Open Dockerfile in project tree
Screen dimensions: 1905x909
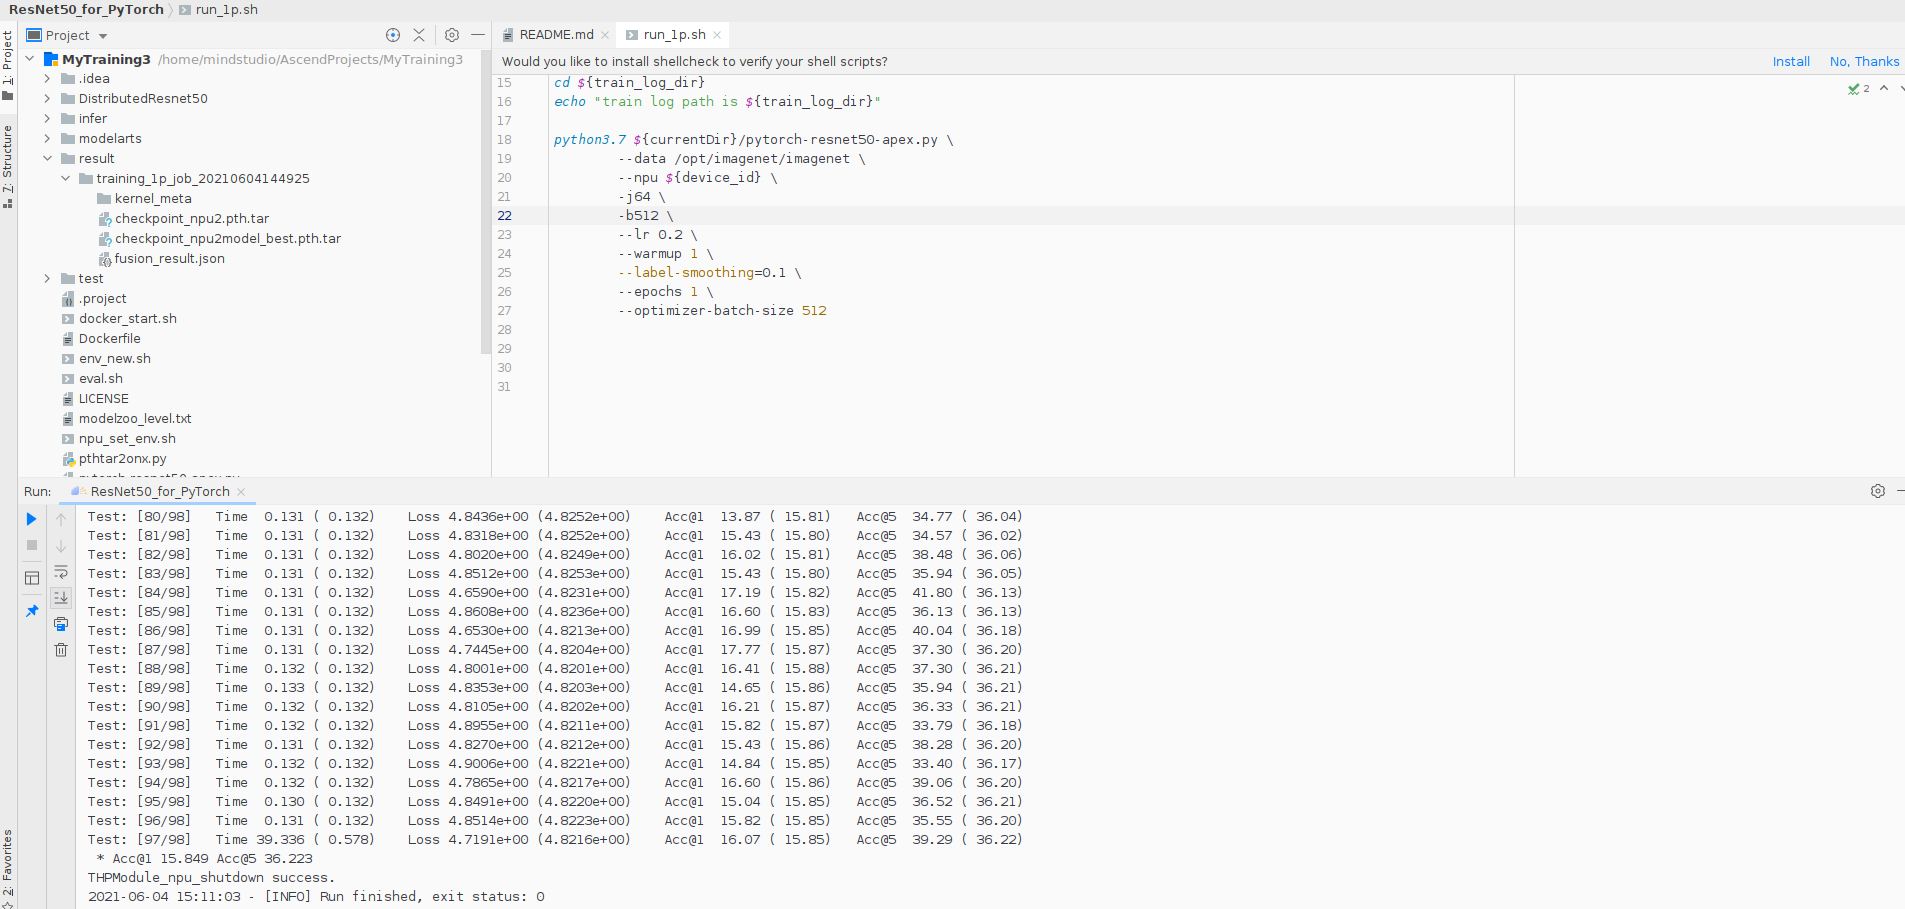point(109,339)
